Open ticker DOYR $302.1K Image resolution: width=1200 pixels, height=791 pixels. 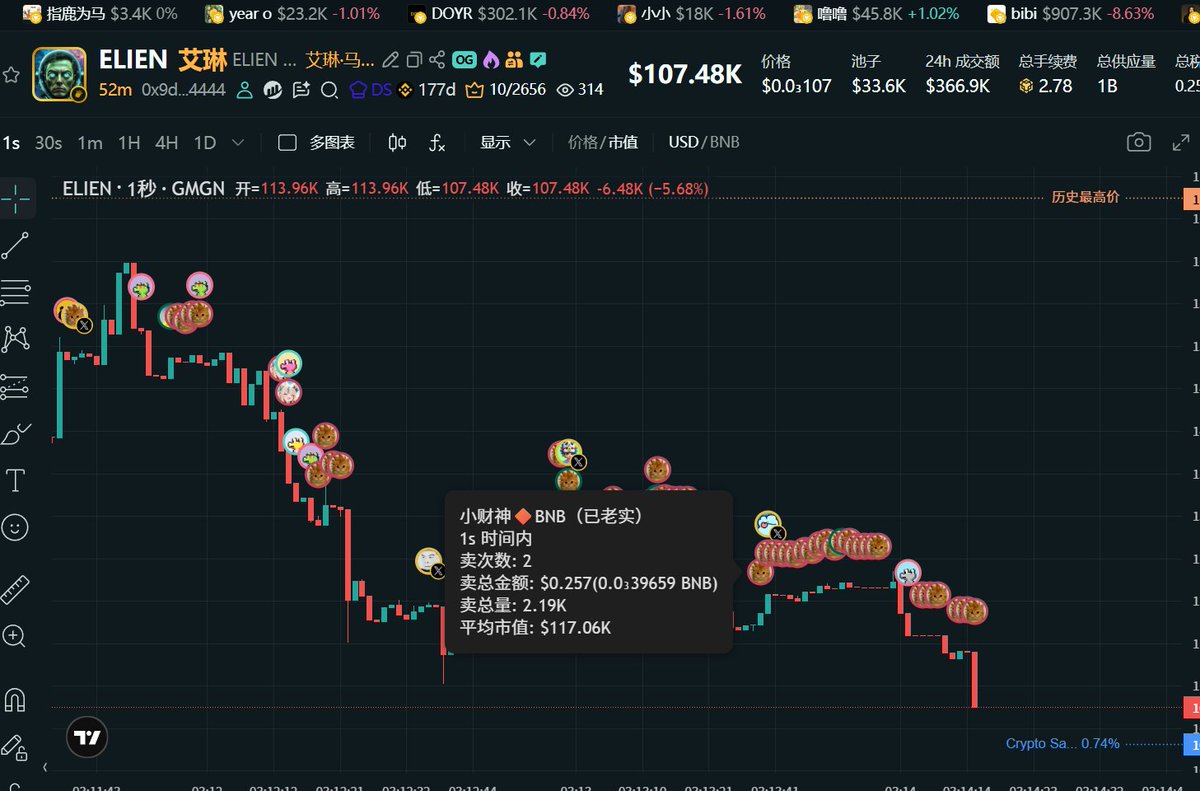500,14
